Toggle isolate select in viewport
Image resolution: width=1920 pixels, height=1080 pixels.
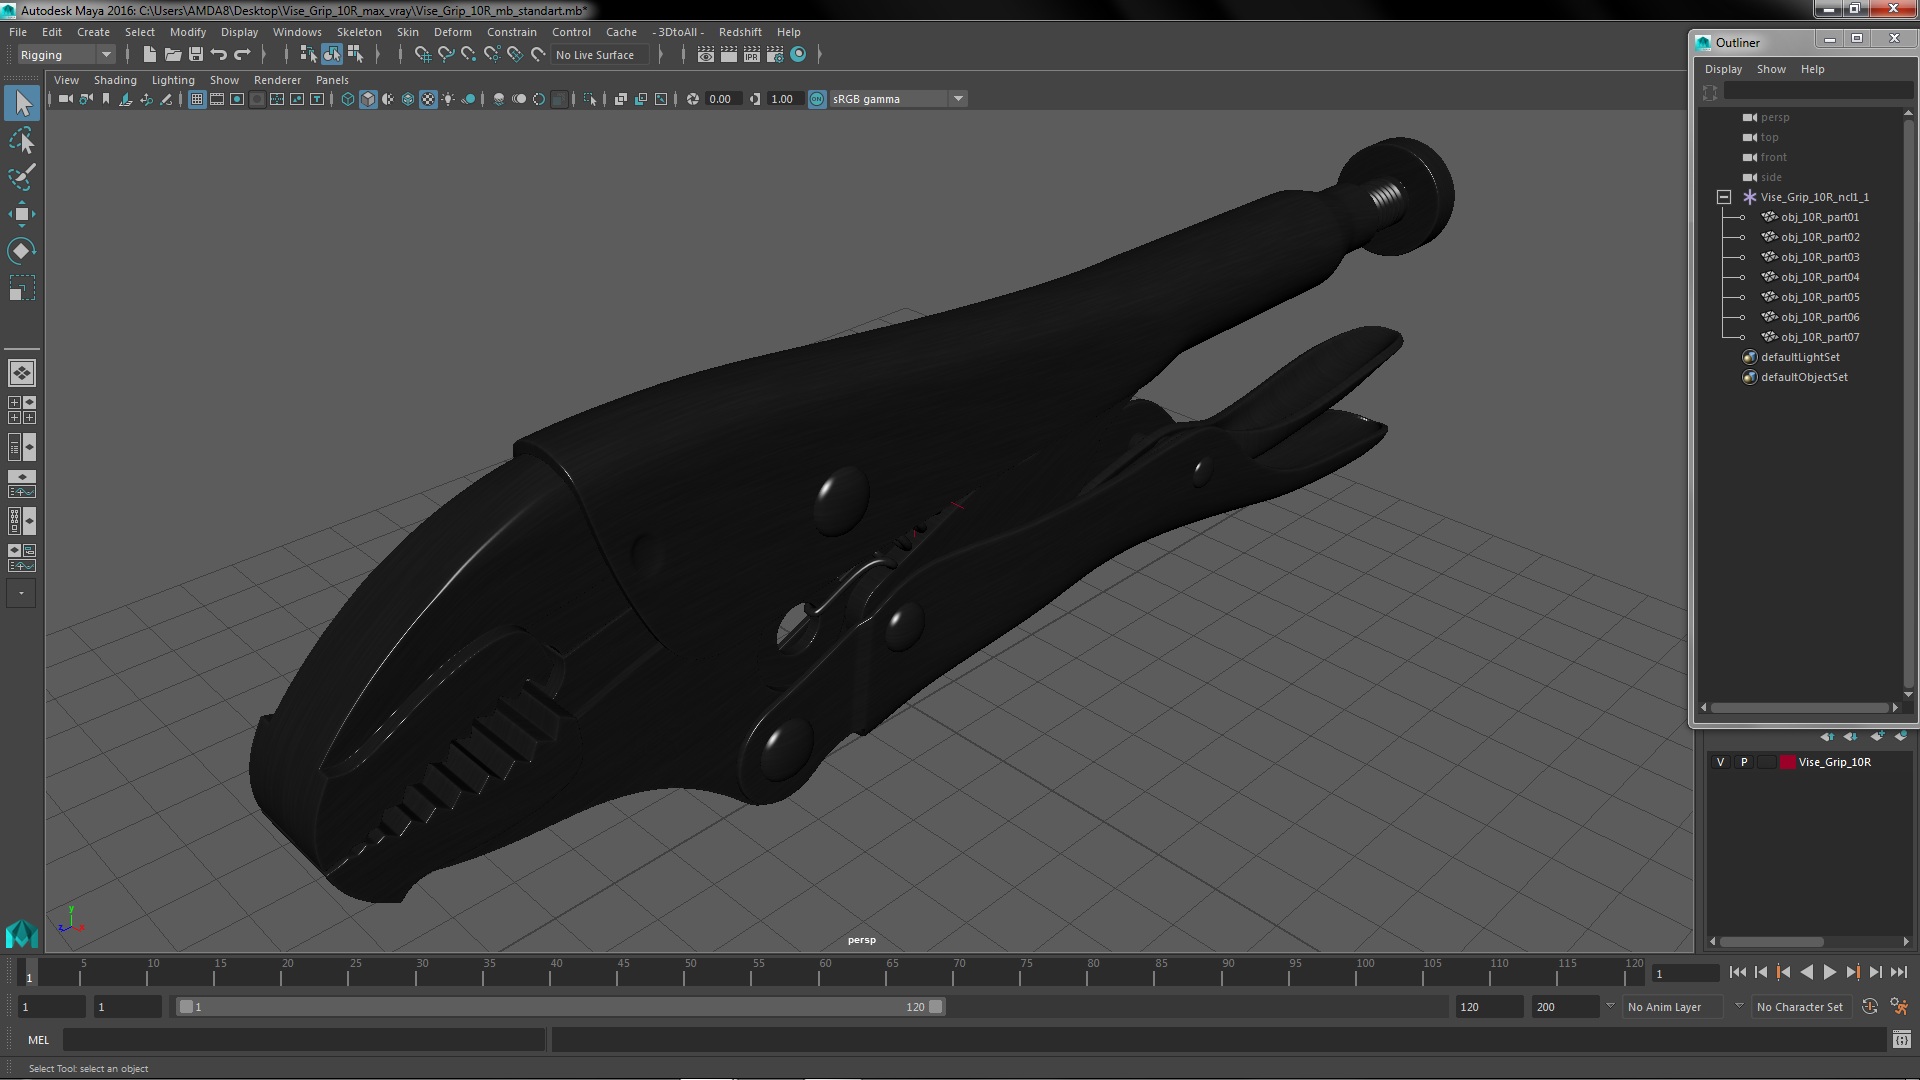click(590, 99)
